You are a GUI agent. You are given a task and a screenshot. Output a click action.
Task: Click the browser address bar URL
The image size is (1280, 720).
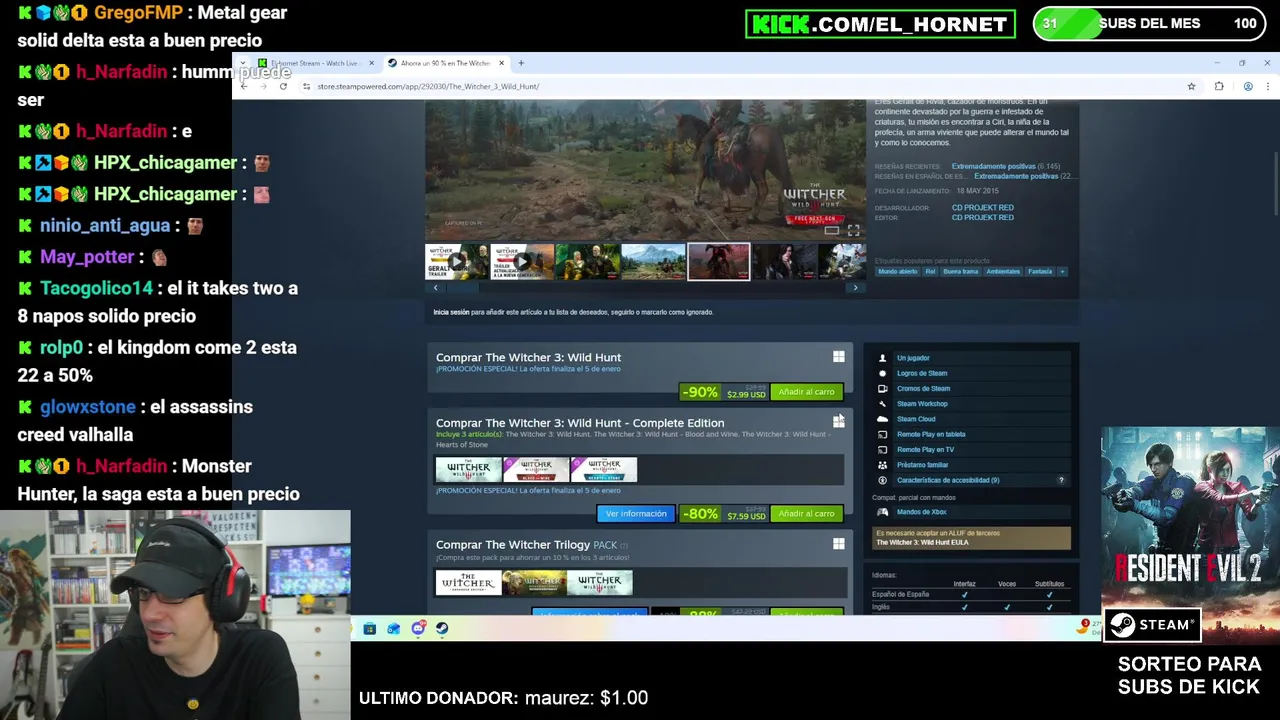tap(428, 86)
